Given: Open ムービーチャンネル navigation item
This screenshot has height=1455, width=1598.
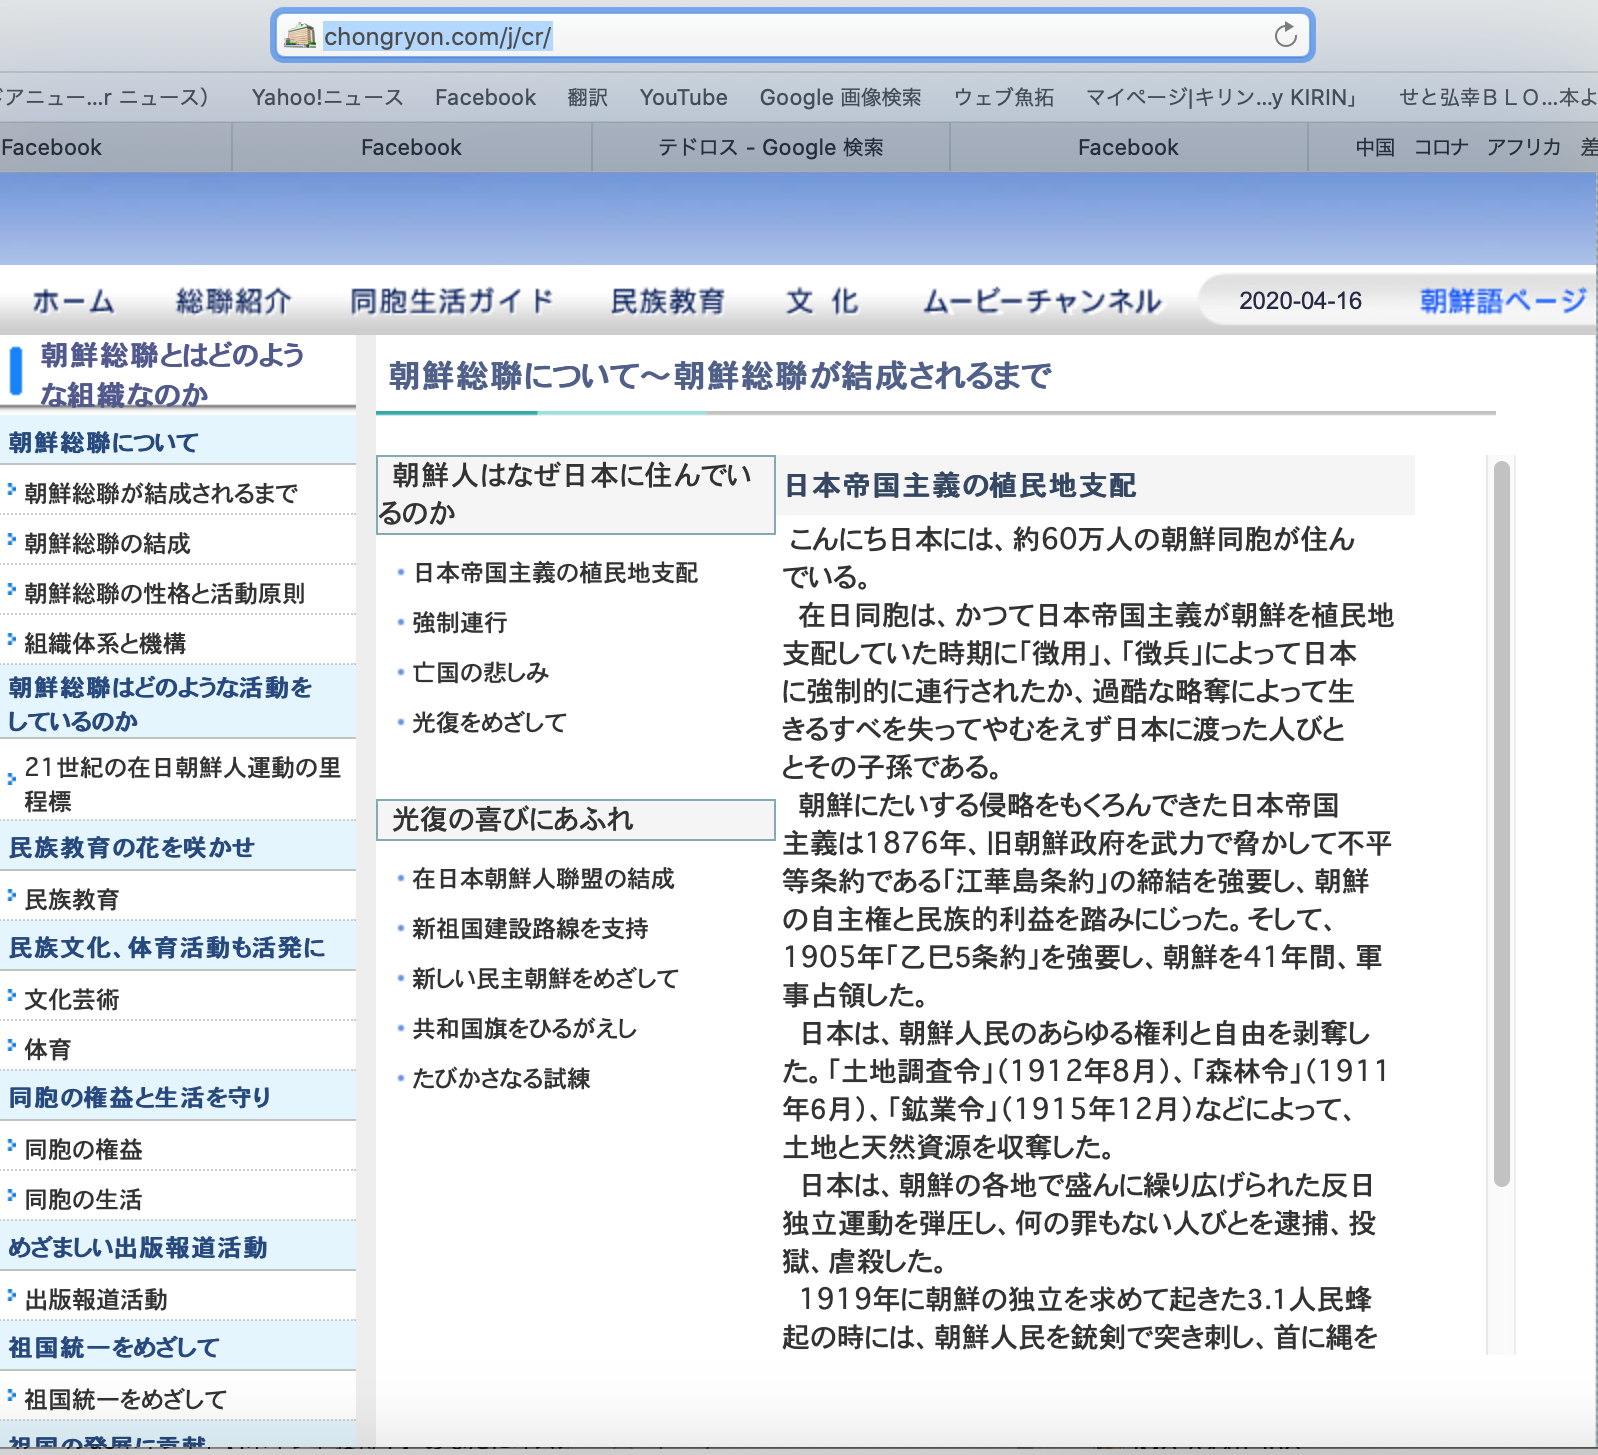Looking at the screenshot, I should click(1042, 301).
